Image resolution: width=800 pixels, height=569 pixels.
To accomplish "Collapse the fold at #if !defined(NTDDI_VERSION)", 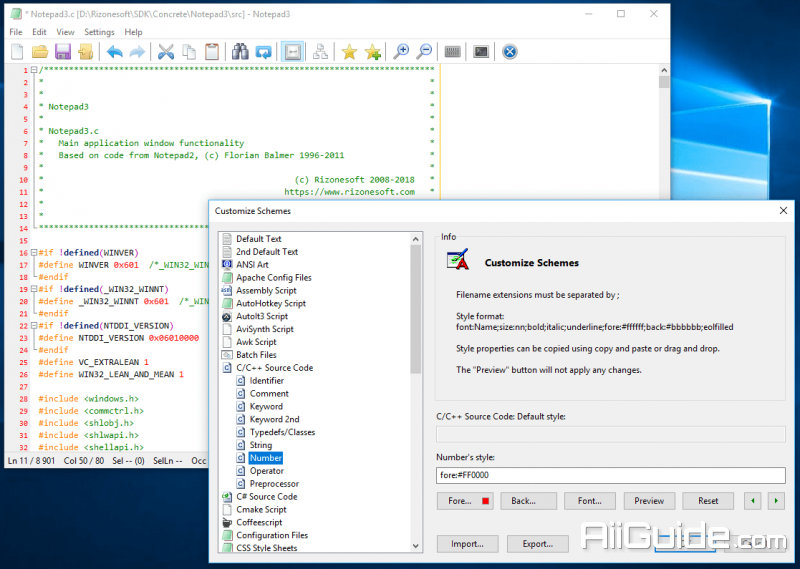I will click(34, 325).
